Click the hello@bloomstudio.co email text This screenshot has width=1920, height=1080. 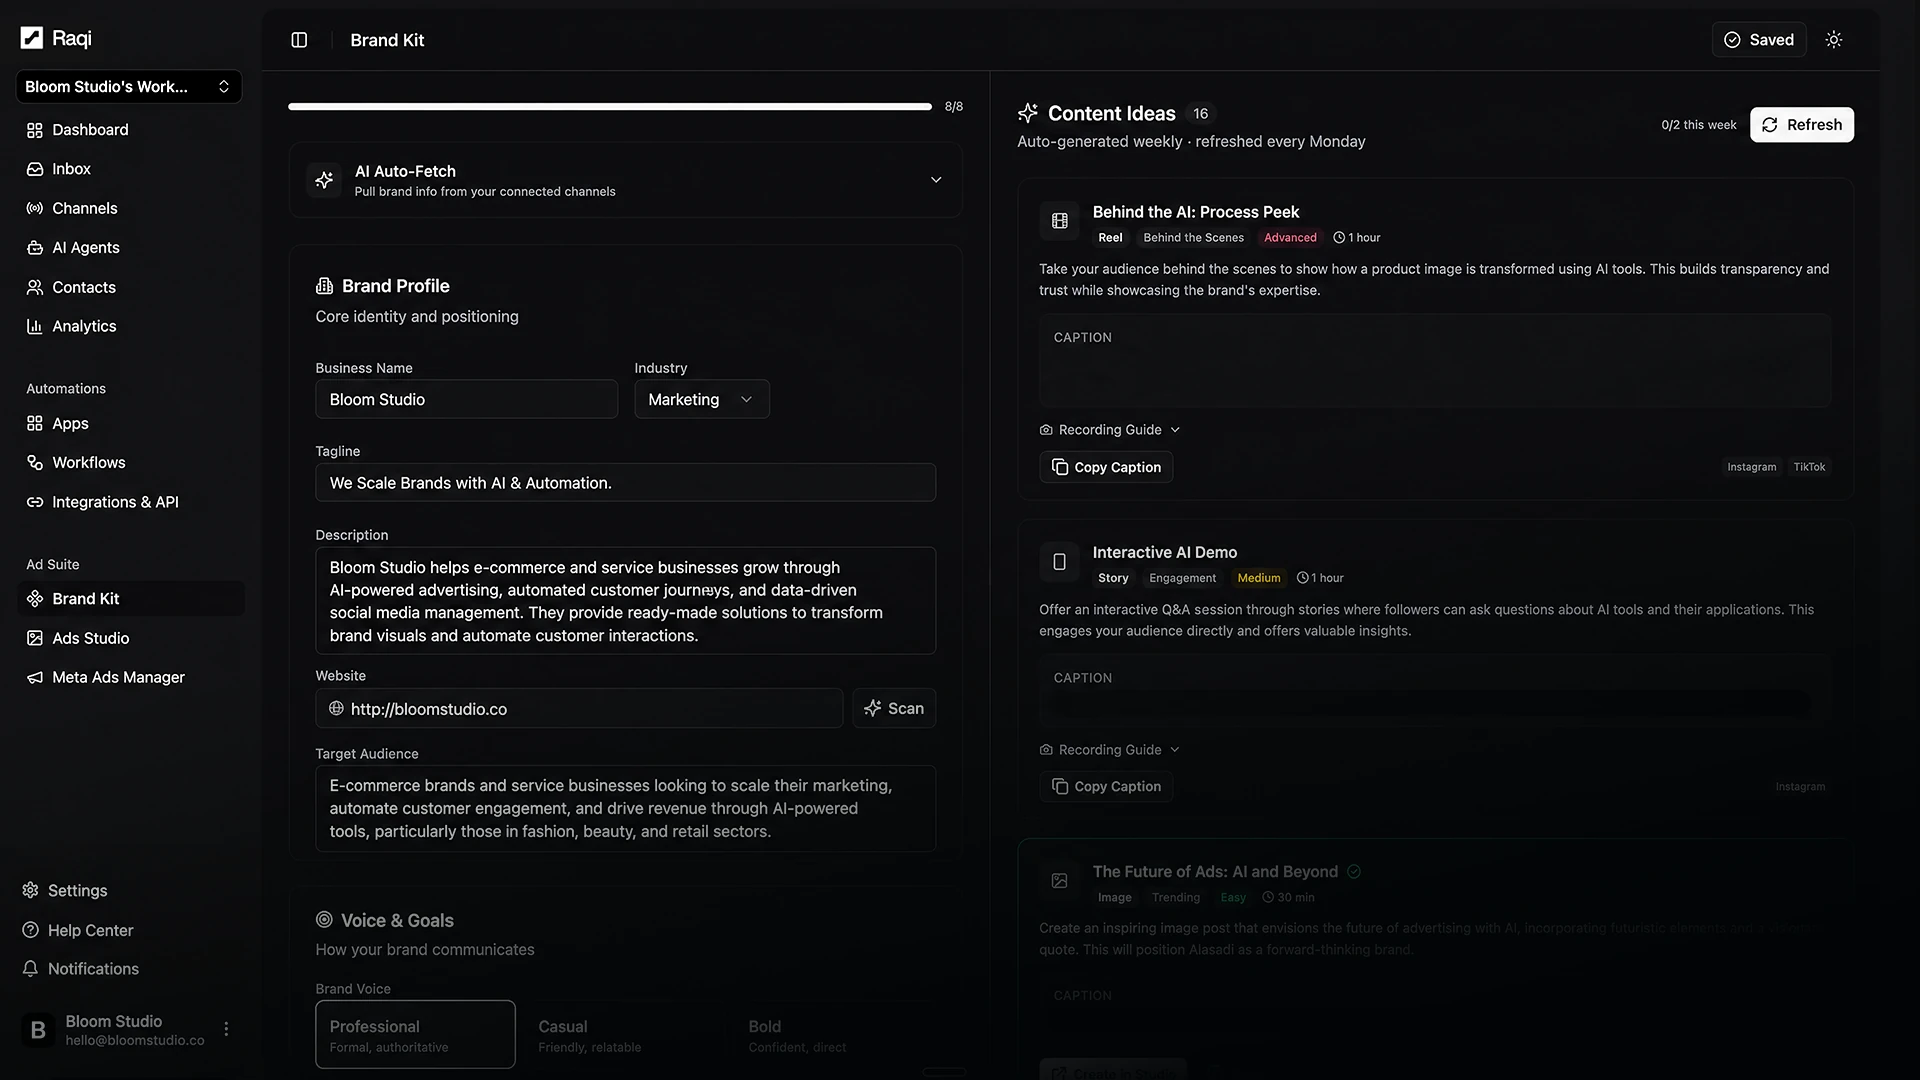(135, 1041)
